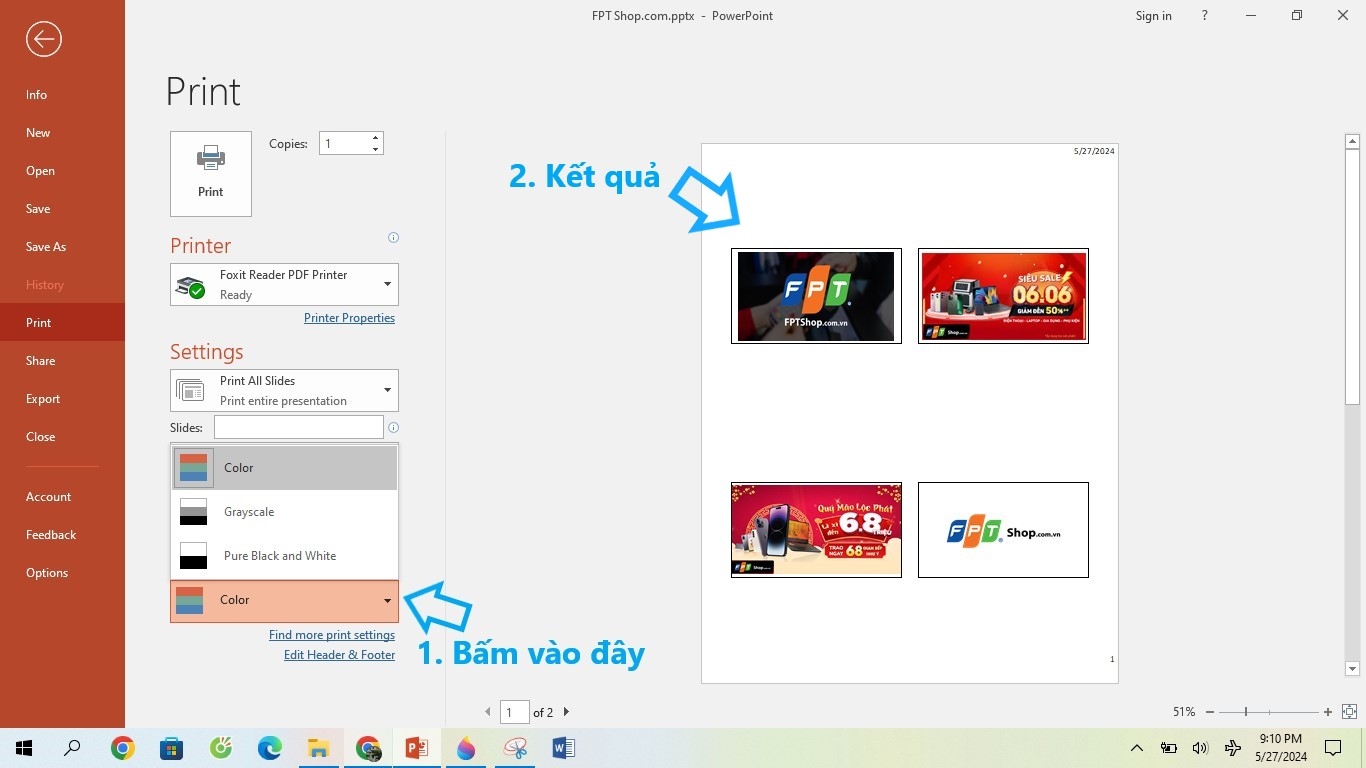The image size is (1366, 768).
Task: Open Microsoft Edge in taskbar
Action: 270,748
